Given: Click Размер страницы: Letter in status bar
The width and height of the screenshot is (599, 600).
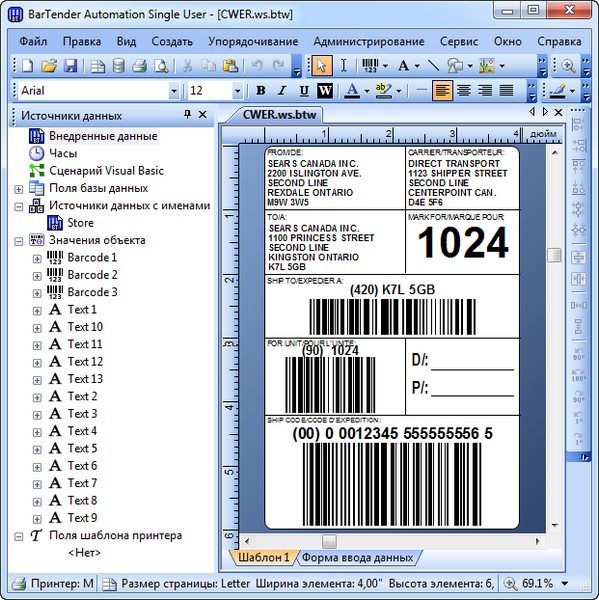Looking at the screenshot, I should (x=186, y=584).
